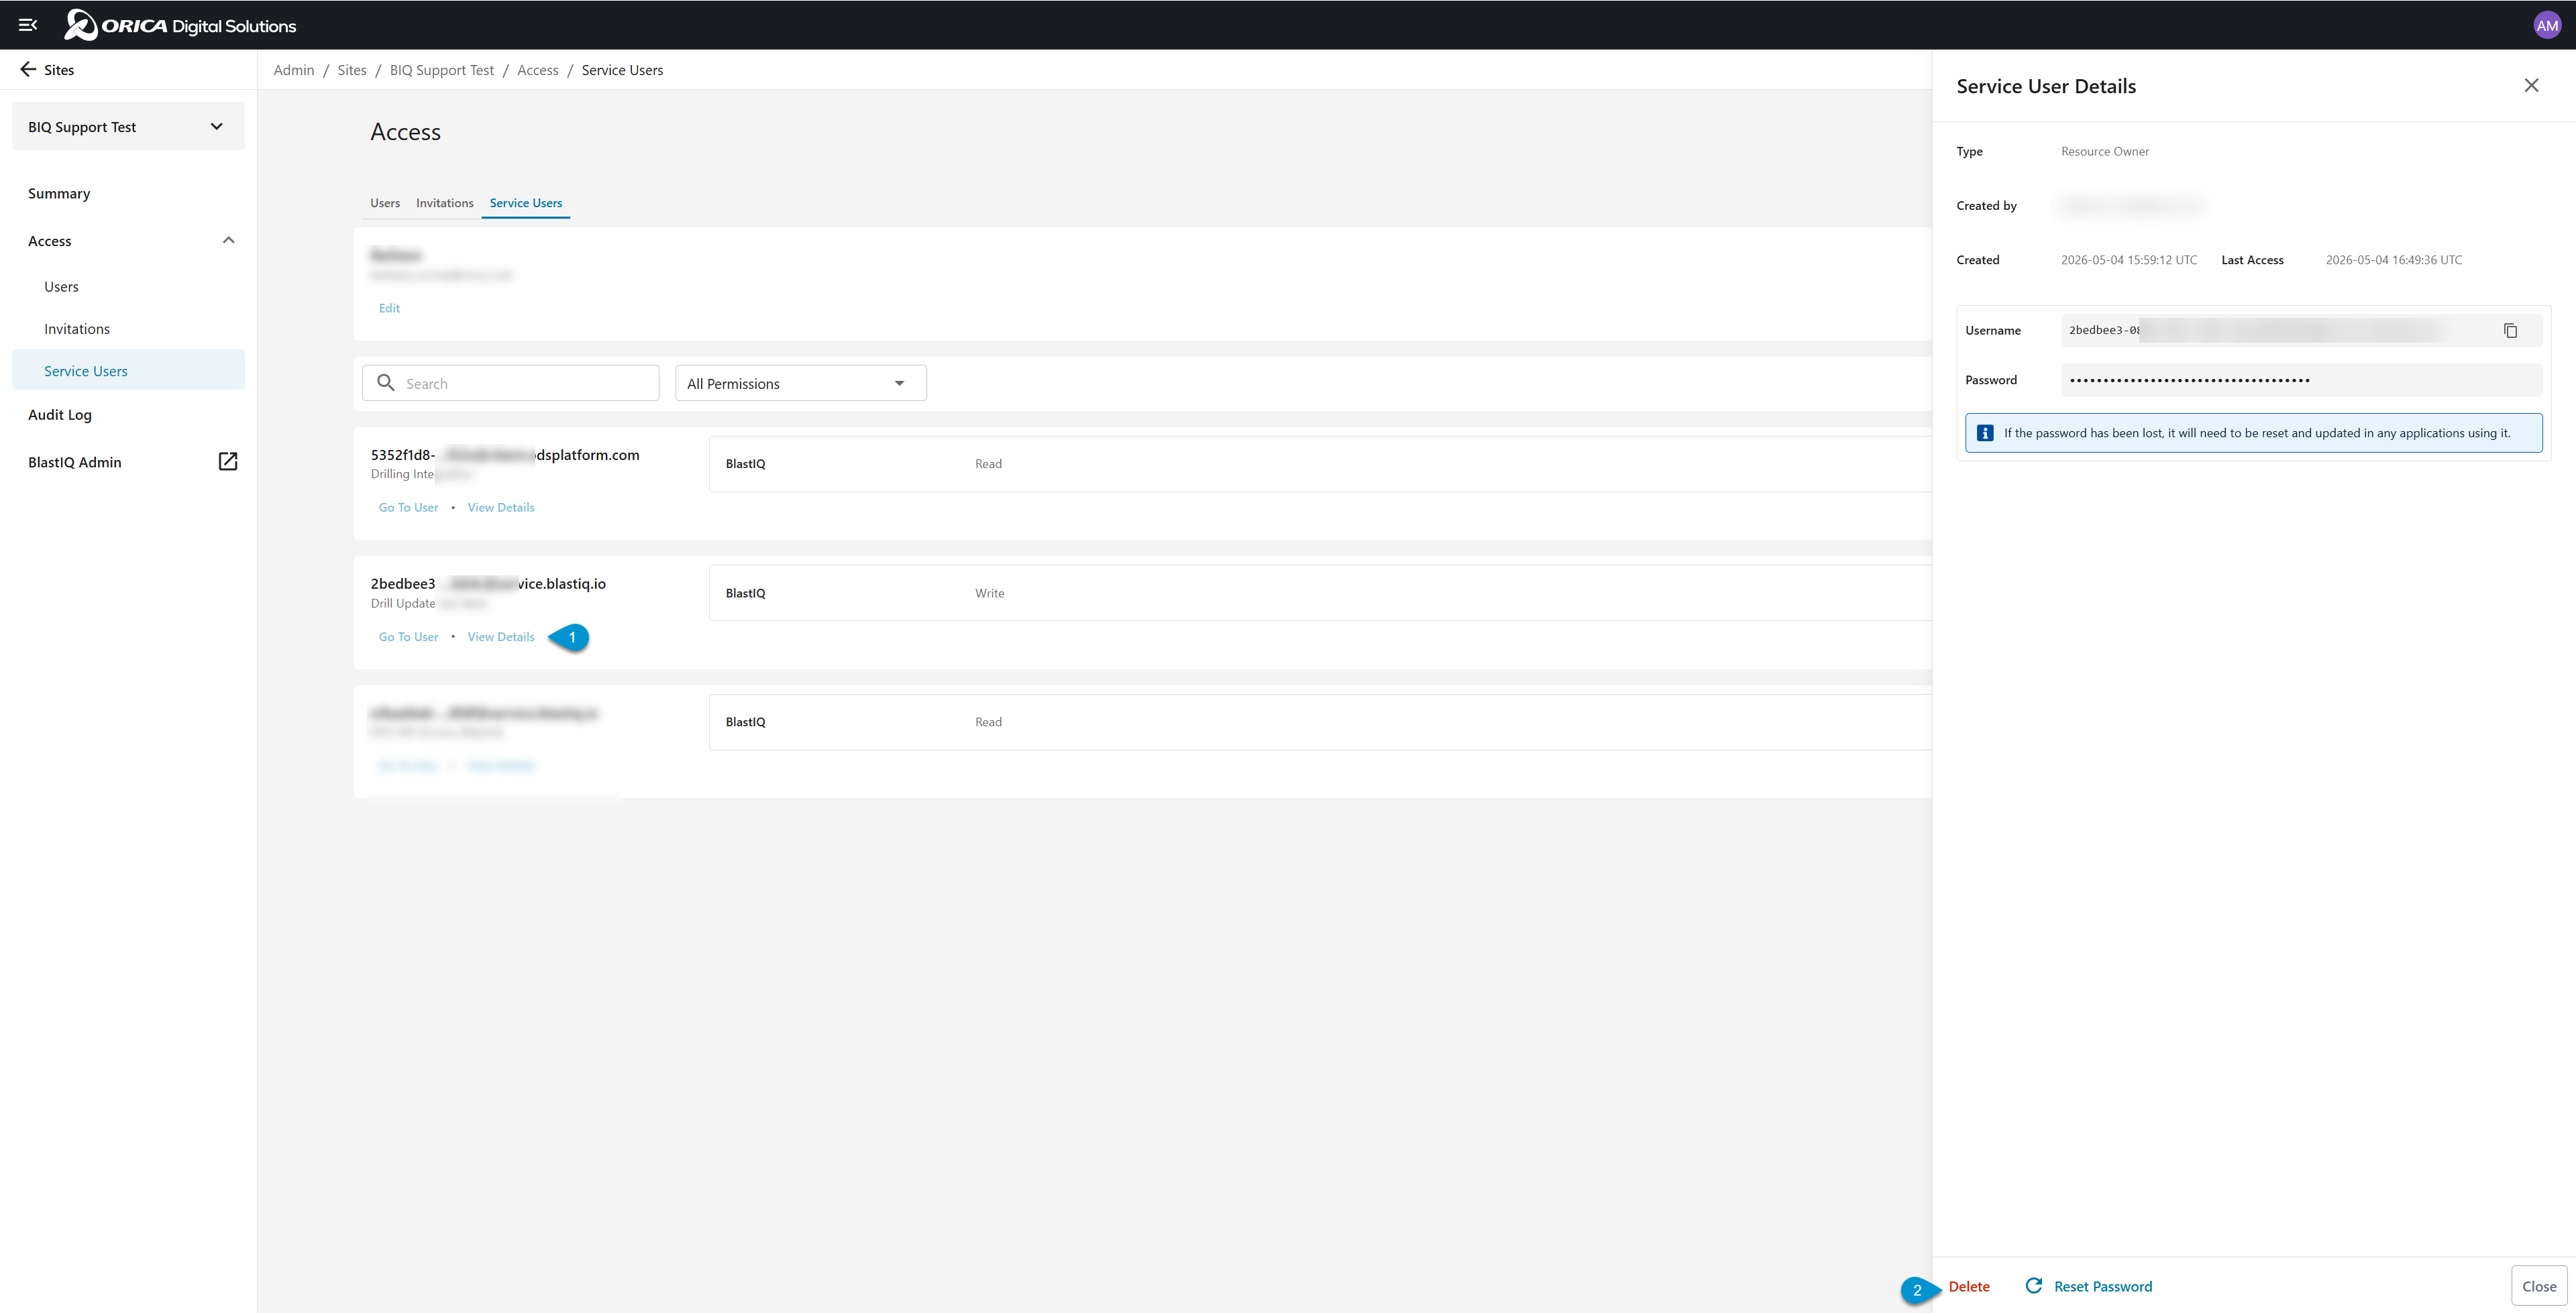Copy the username with the clipboard icon
This screenshot has height=1313, width=2576.
(2510, 330)
